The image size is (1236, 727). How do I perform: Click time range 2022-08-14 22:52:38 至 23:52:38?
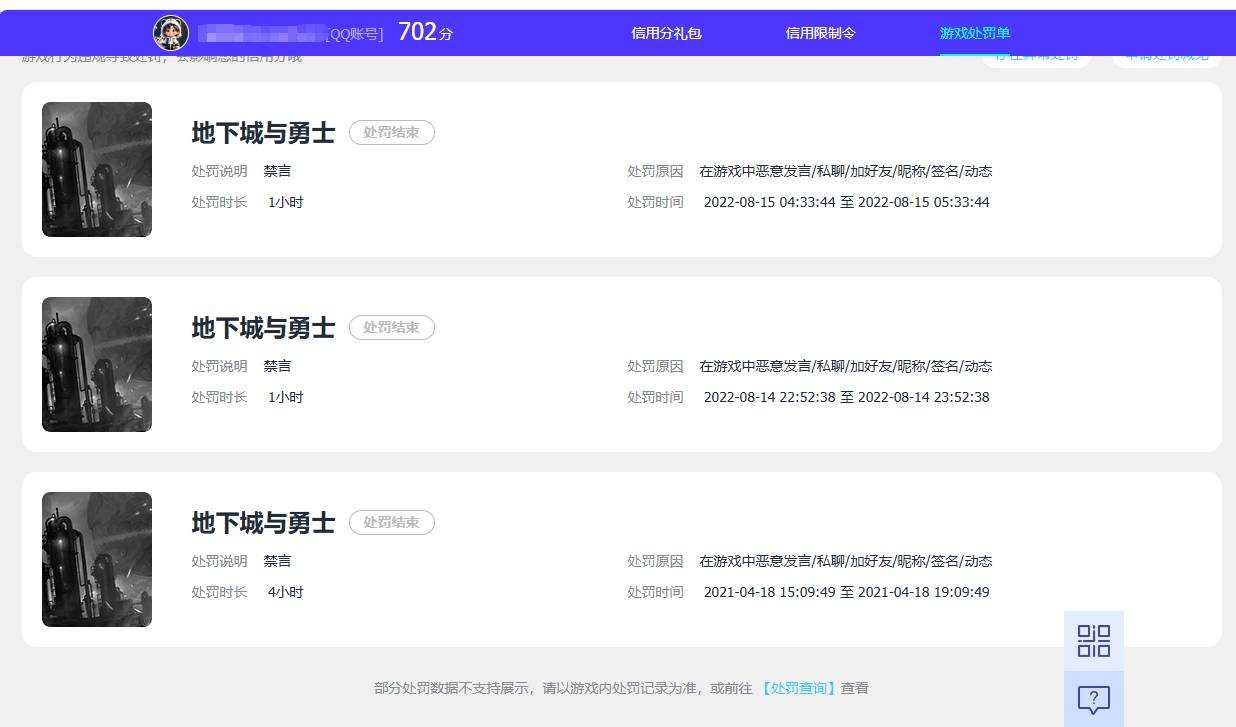coord(847,397)
